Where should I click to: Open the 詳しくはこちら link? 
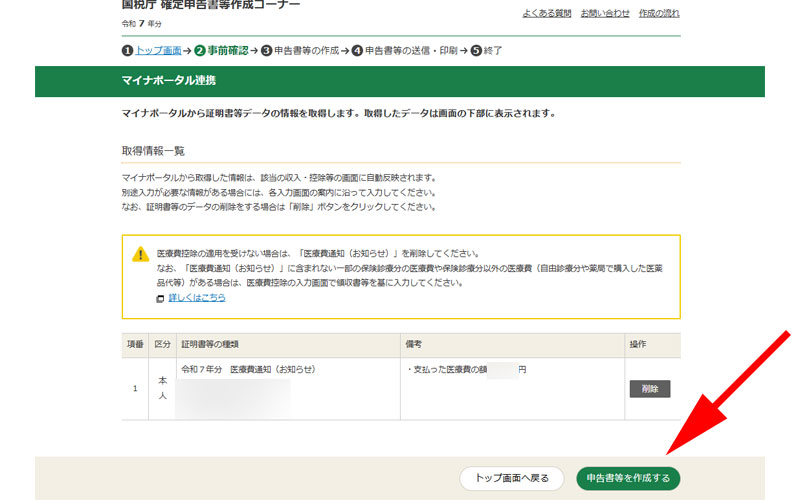click(197, 297)
